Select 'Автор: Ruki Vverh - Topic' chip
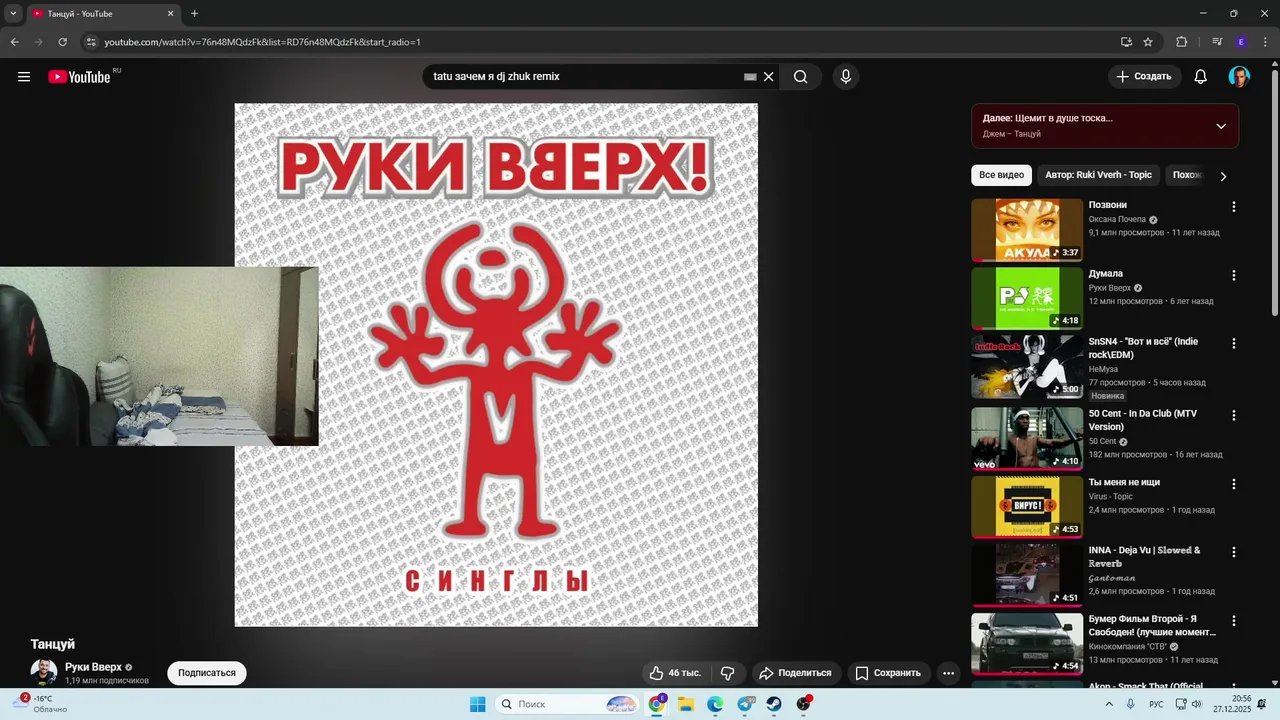Image resolution: width=1280 pixels, height=720 pixels. pyautogui.click(x=1098, y=175)
